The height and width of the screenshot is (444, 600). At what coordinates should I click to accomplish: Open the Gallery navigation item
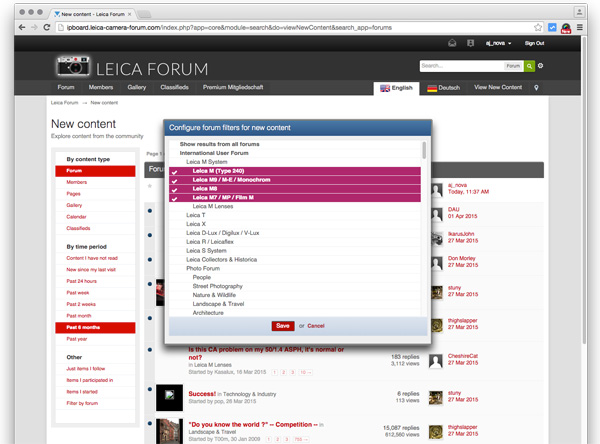[136, 88]
